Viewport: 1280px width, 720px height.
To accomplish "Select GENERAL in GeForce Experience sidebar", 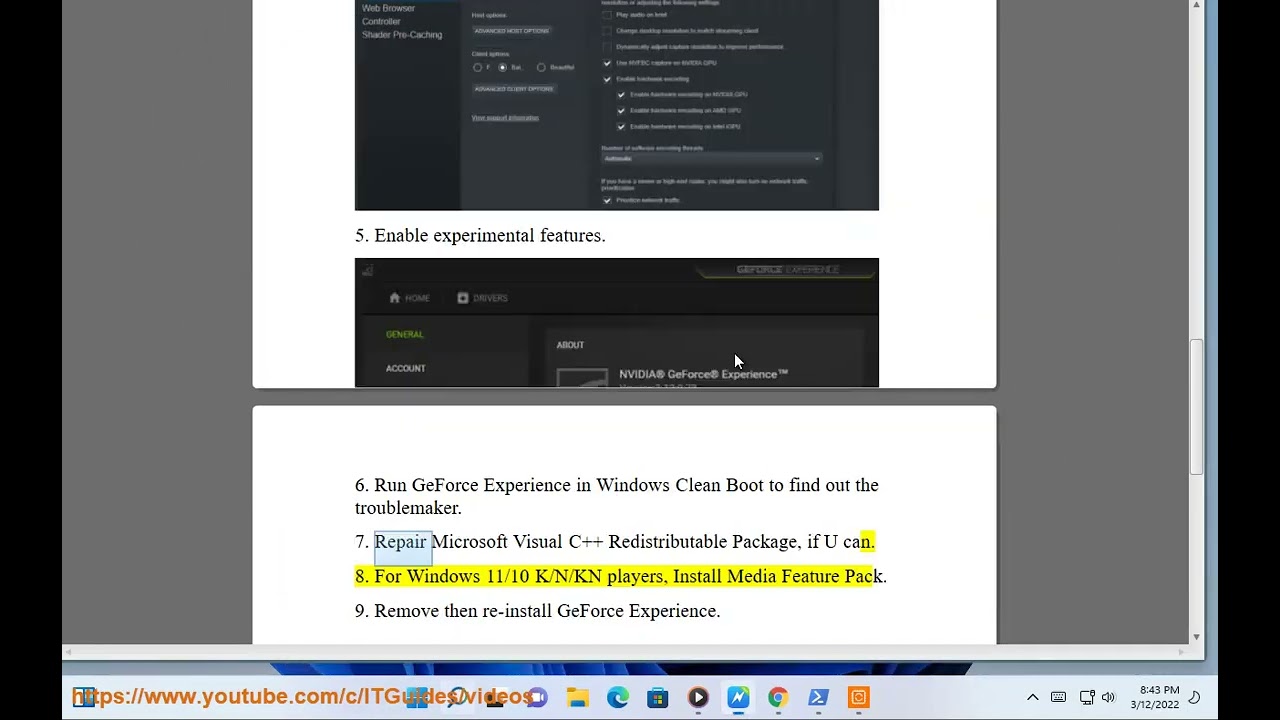I will [x=405, y=335].
